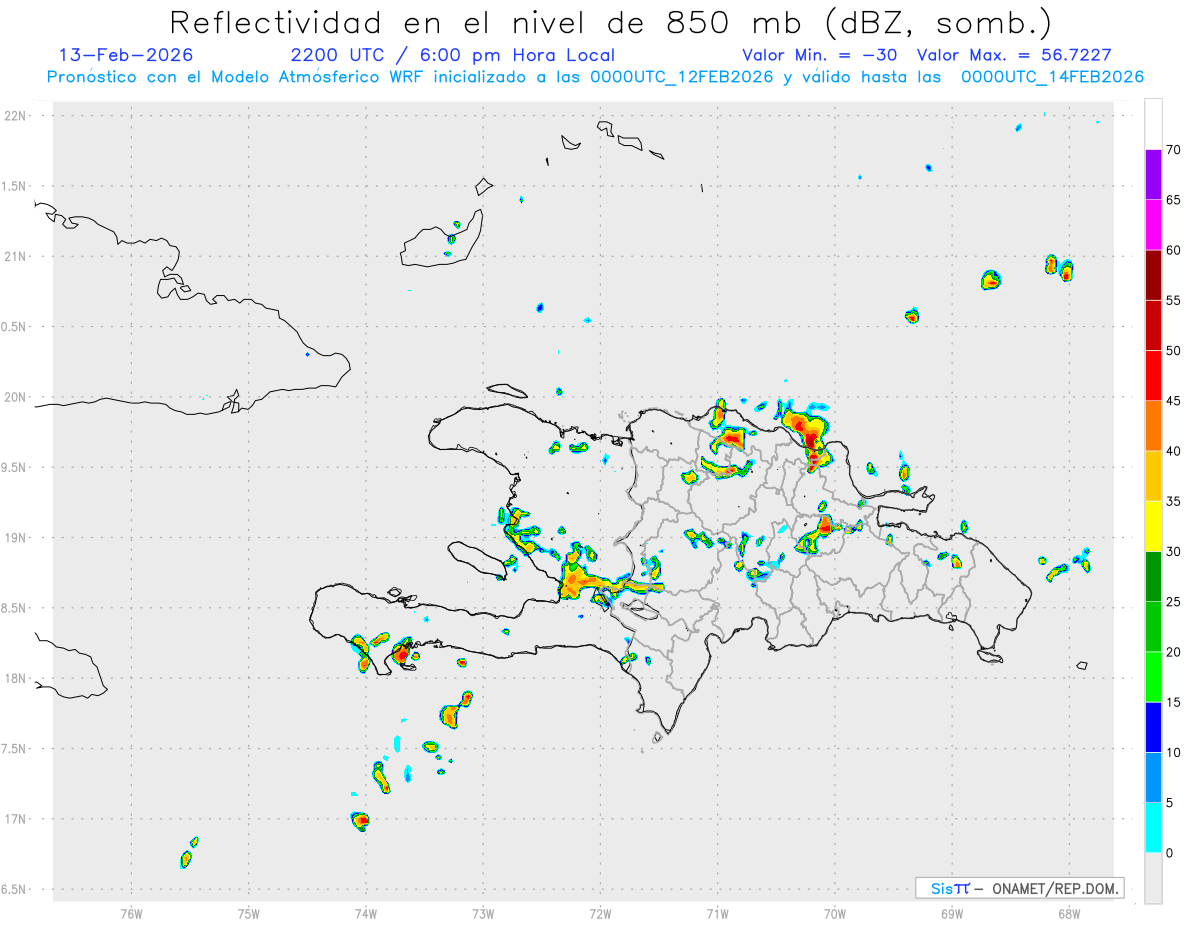Click the '45' value label on the colorbar

point(1174,401)
